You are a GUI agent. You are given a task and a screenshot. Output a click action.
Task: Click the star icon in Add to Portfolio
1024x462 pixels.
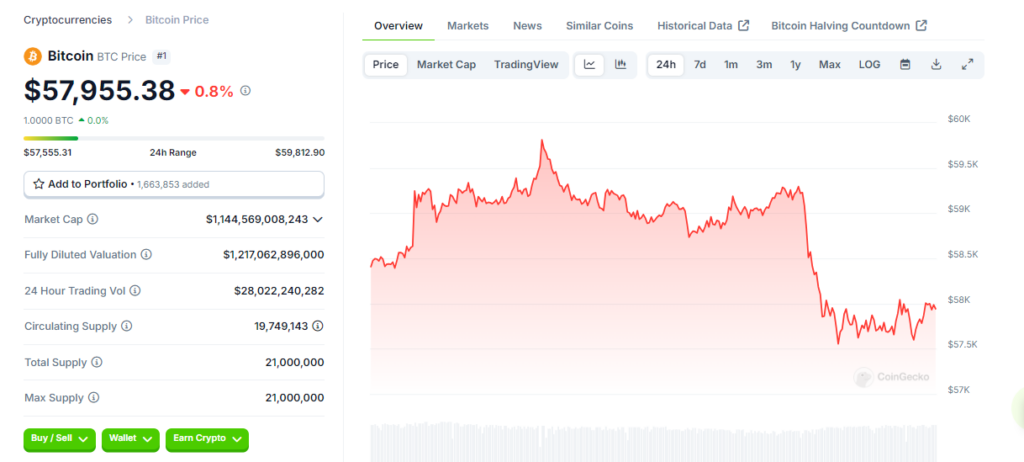[39, 184]
